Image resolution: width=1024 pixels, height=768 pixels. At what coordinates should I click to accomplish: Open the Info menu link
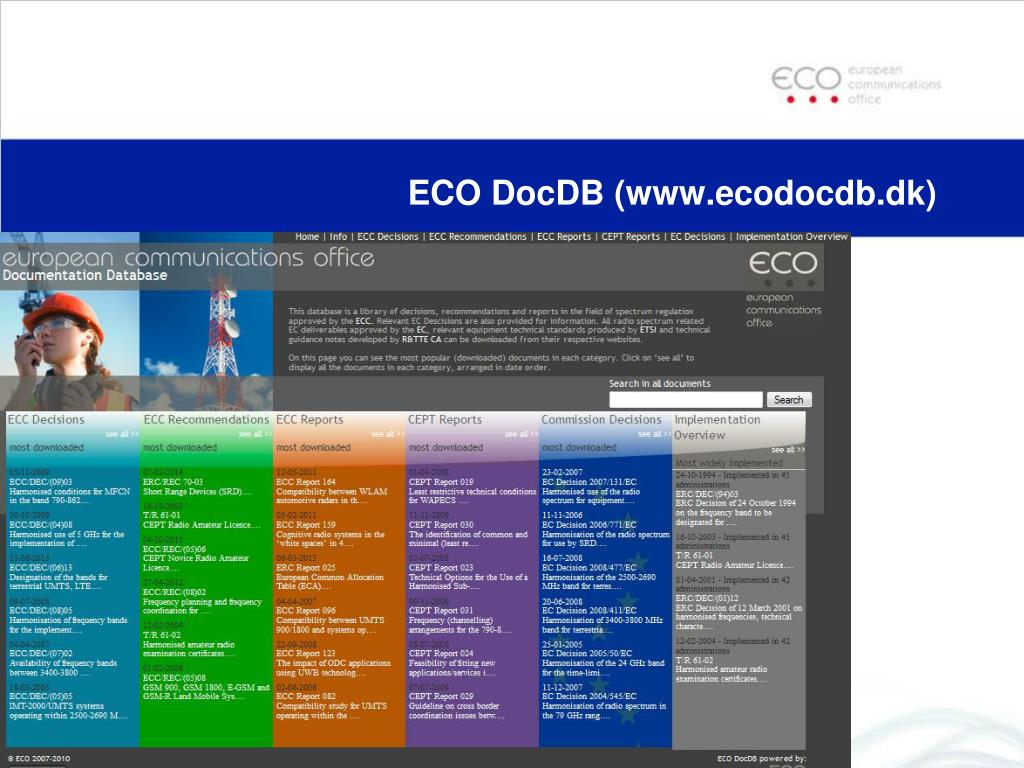point(338,237)
